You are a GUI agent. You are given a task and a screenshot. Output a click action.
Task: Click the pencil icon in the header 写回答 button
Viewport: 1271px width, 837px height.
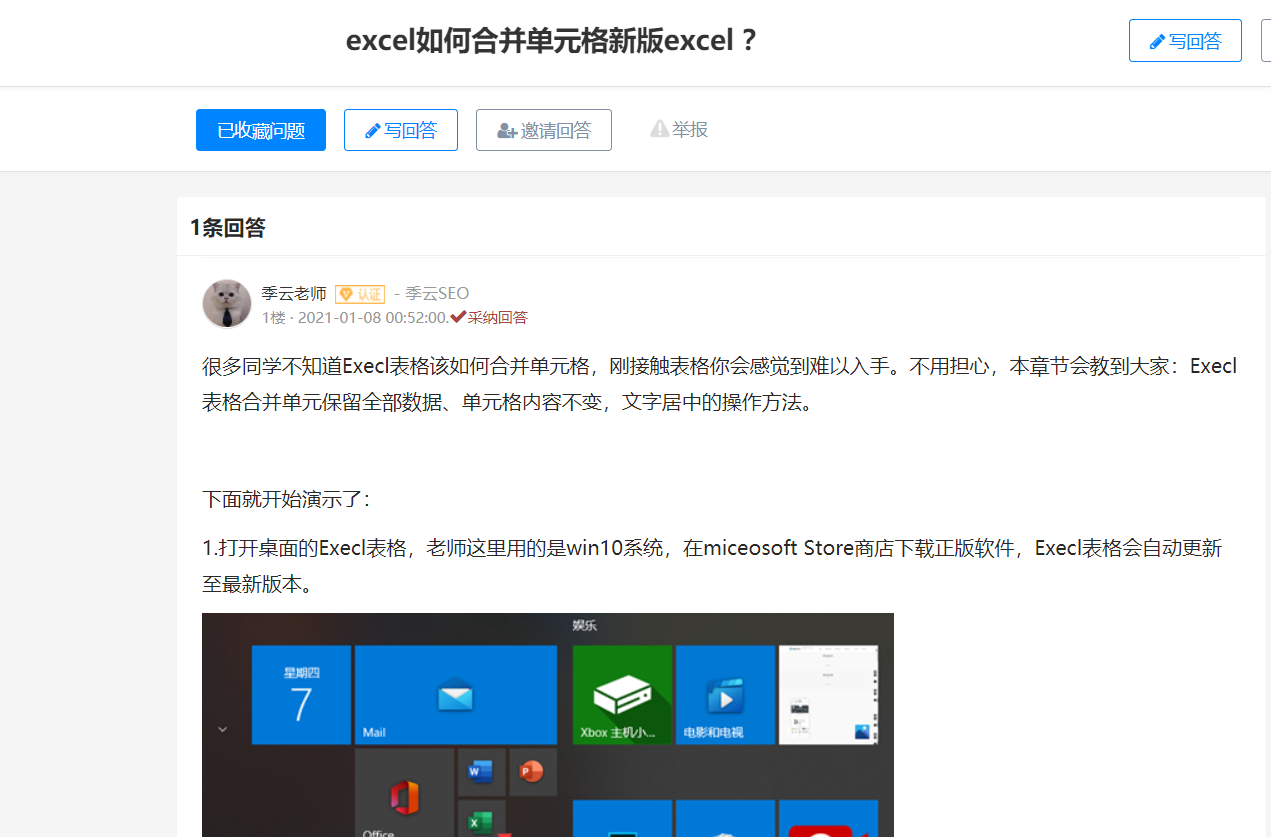pos(1157,42)
